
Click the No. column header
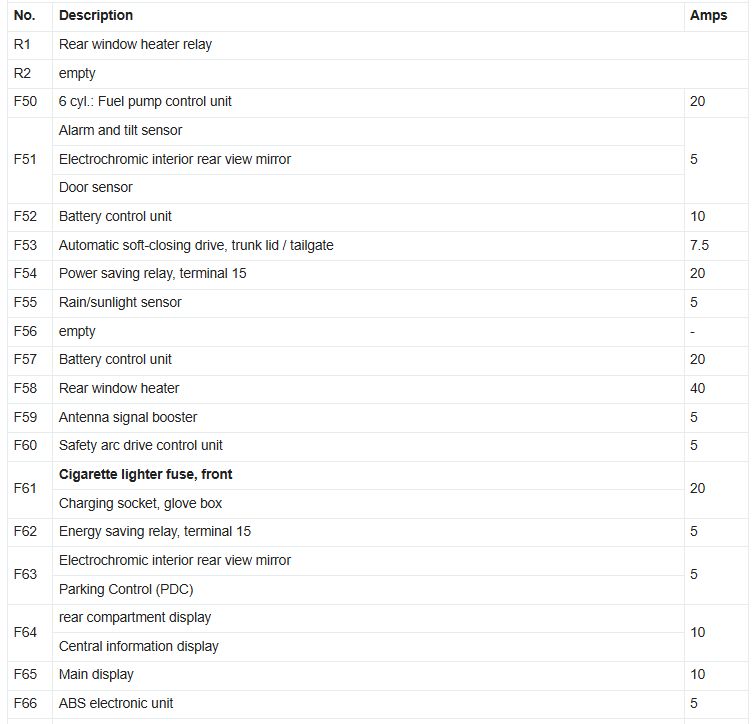(x=25, y=15)
